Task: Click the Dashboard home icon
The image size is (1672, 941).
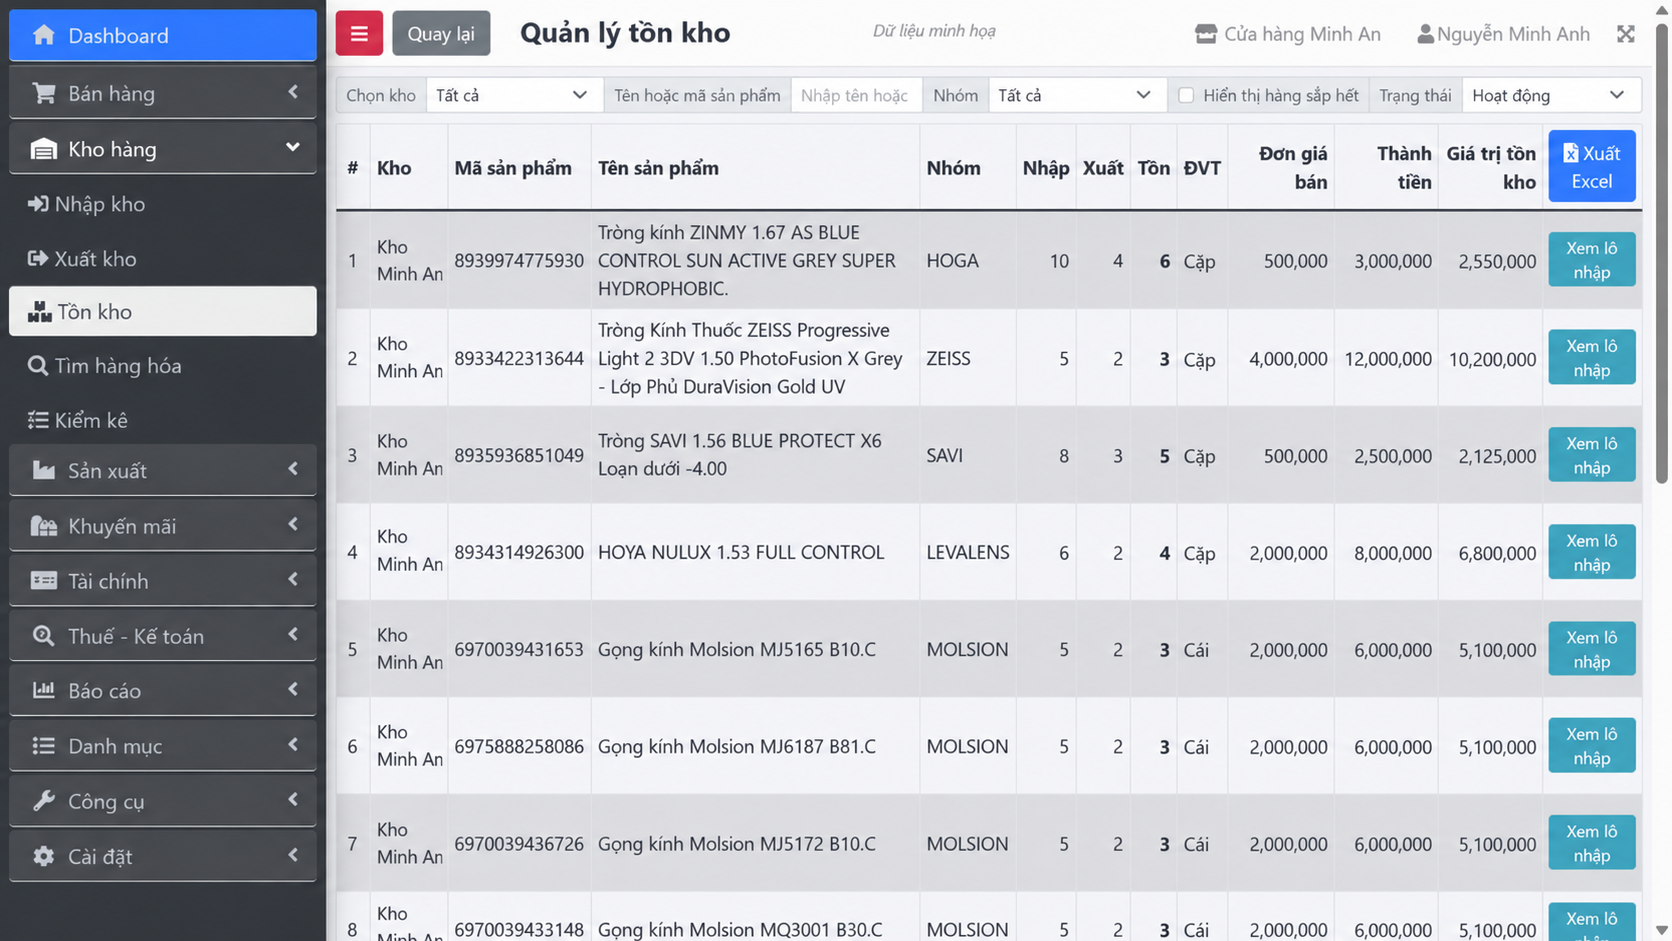Action: click(43, 35)
